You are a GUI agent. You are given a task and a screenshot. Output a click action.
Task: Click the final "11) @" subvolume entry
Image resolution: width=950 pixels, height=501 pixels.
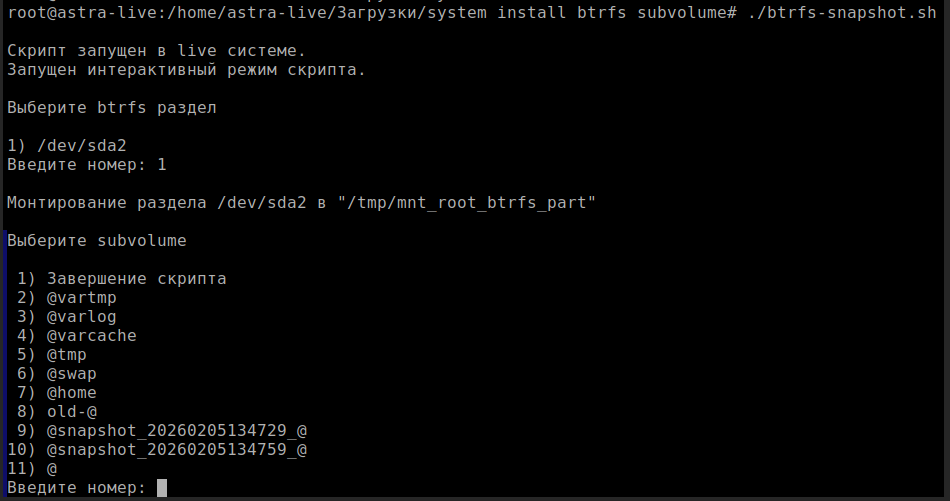tap(51, 468)
